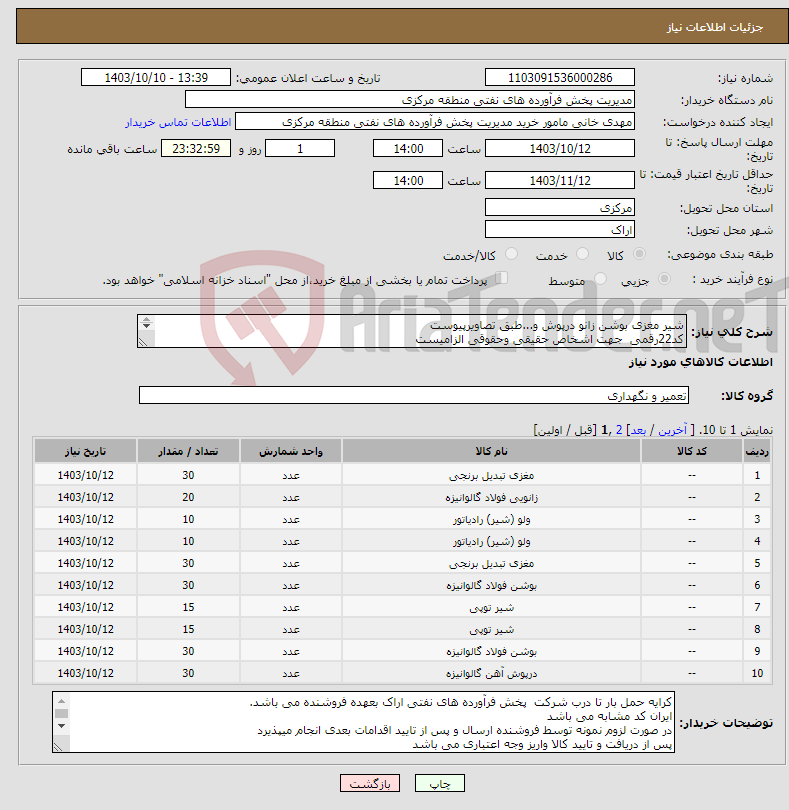Click response deadline hour 14:00 field
This screenshot has height=810, width=789.
coord(408,149)
